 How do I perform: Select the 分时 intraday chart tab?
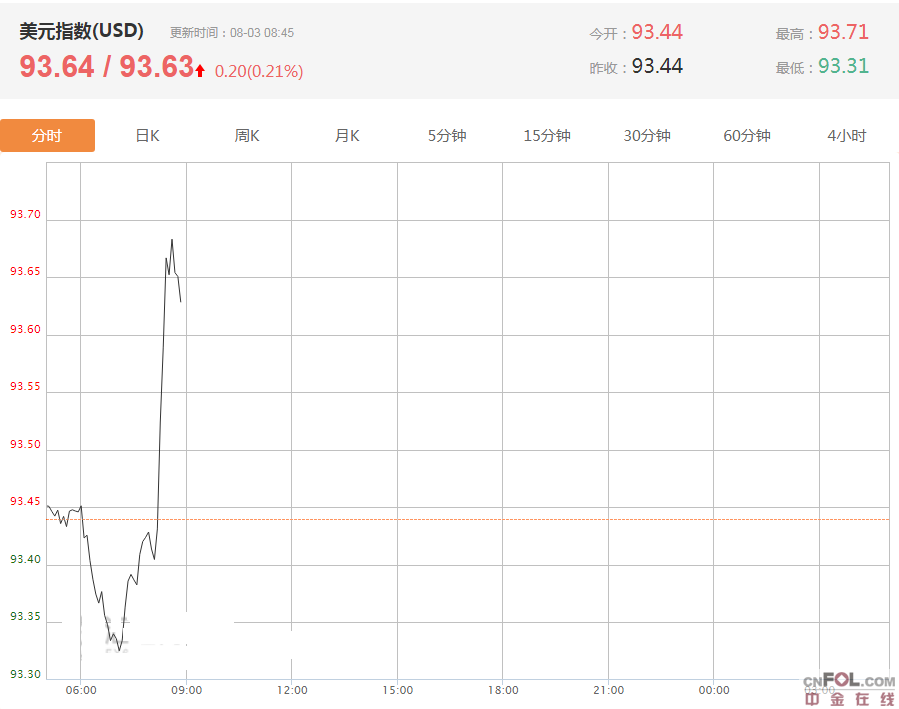coord(47,136)
